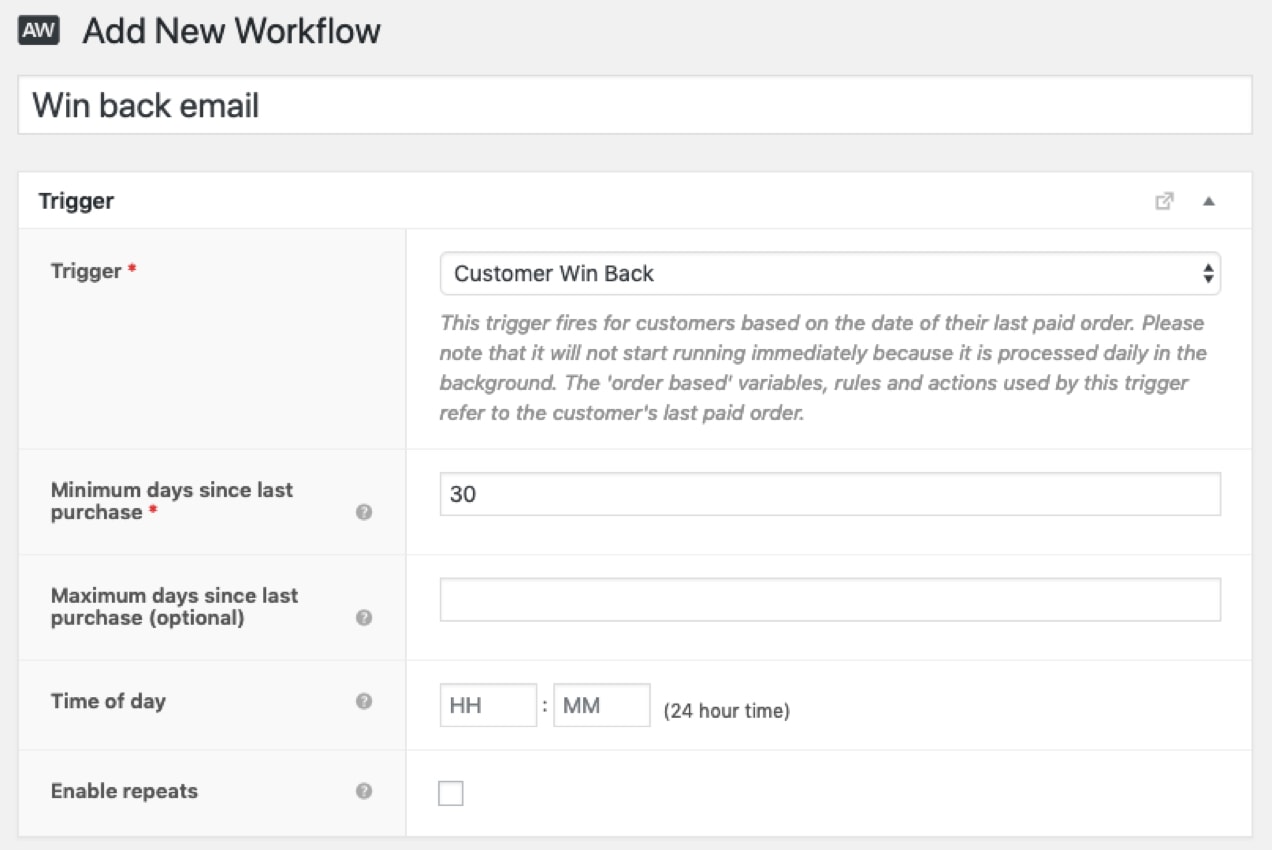Image resolution: width=1272 pixels, height=850 pixels.
Task: Click the MM minute input box
Action: point(601,705)
